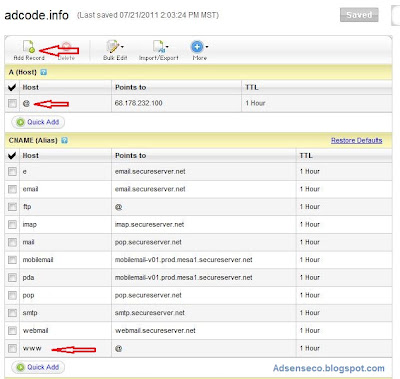400x379 pixels.
Task: Click the Saved button
Action: [x=359, y=15]
